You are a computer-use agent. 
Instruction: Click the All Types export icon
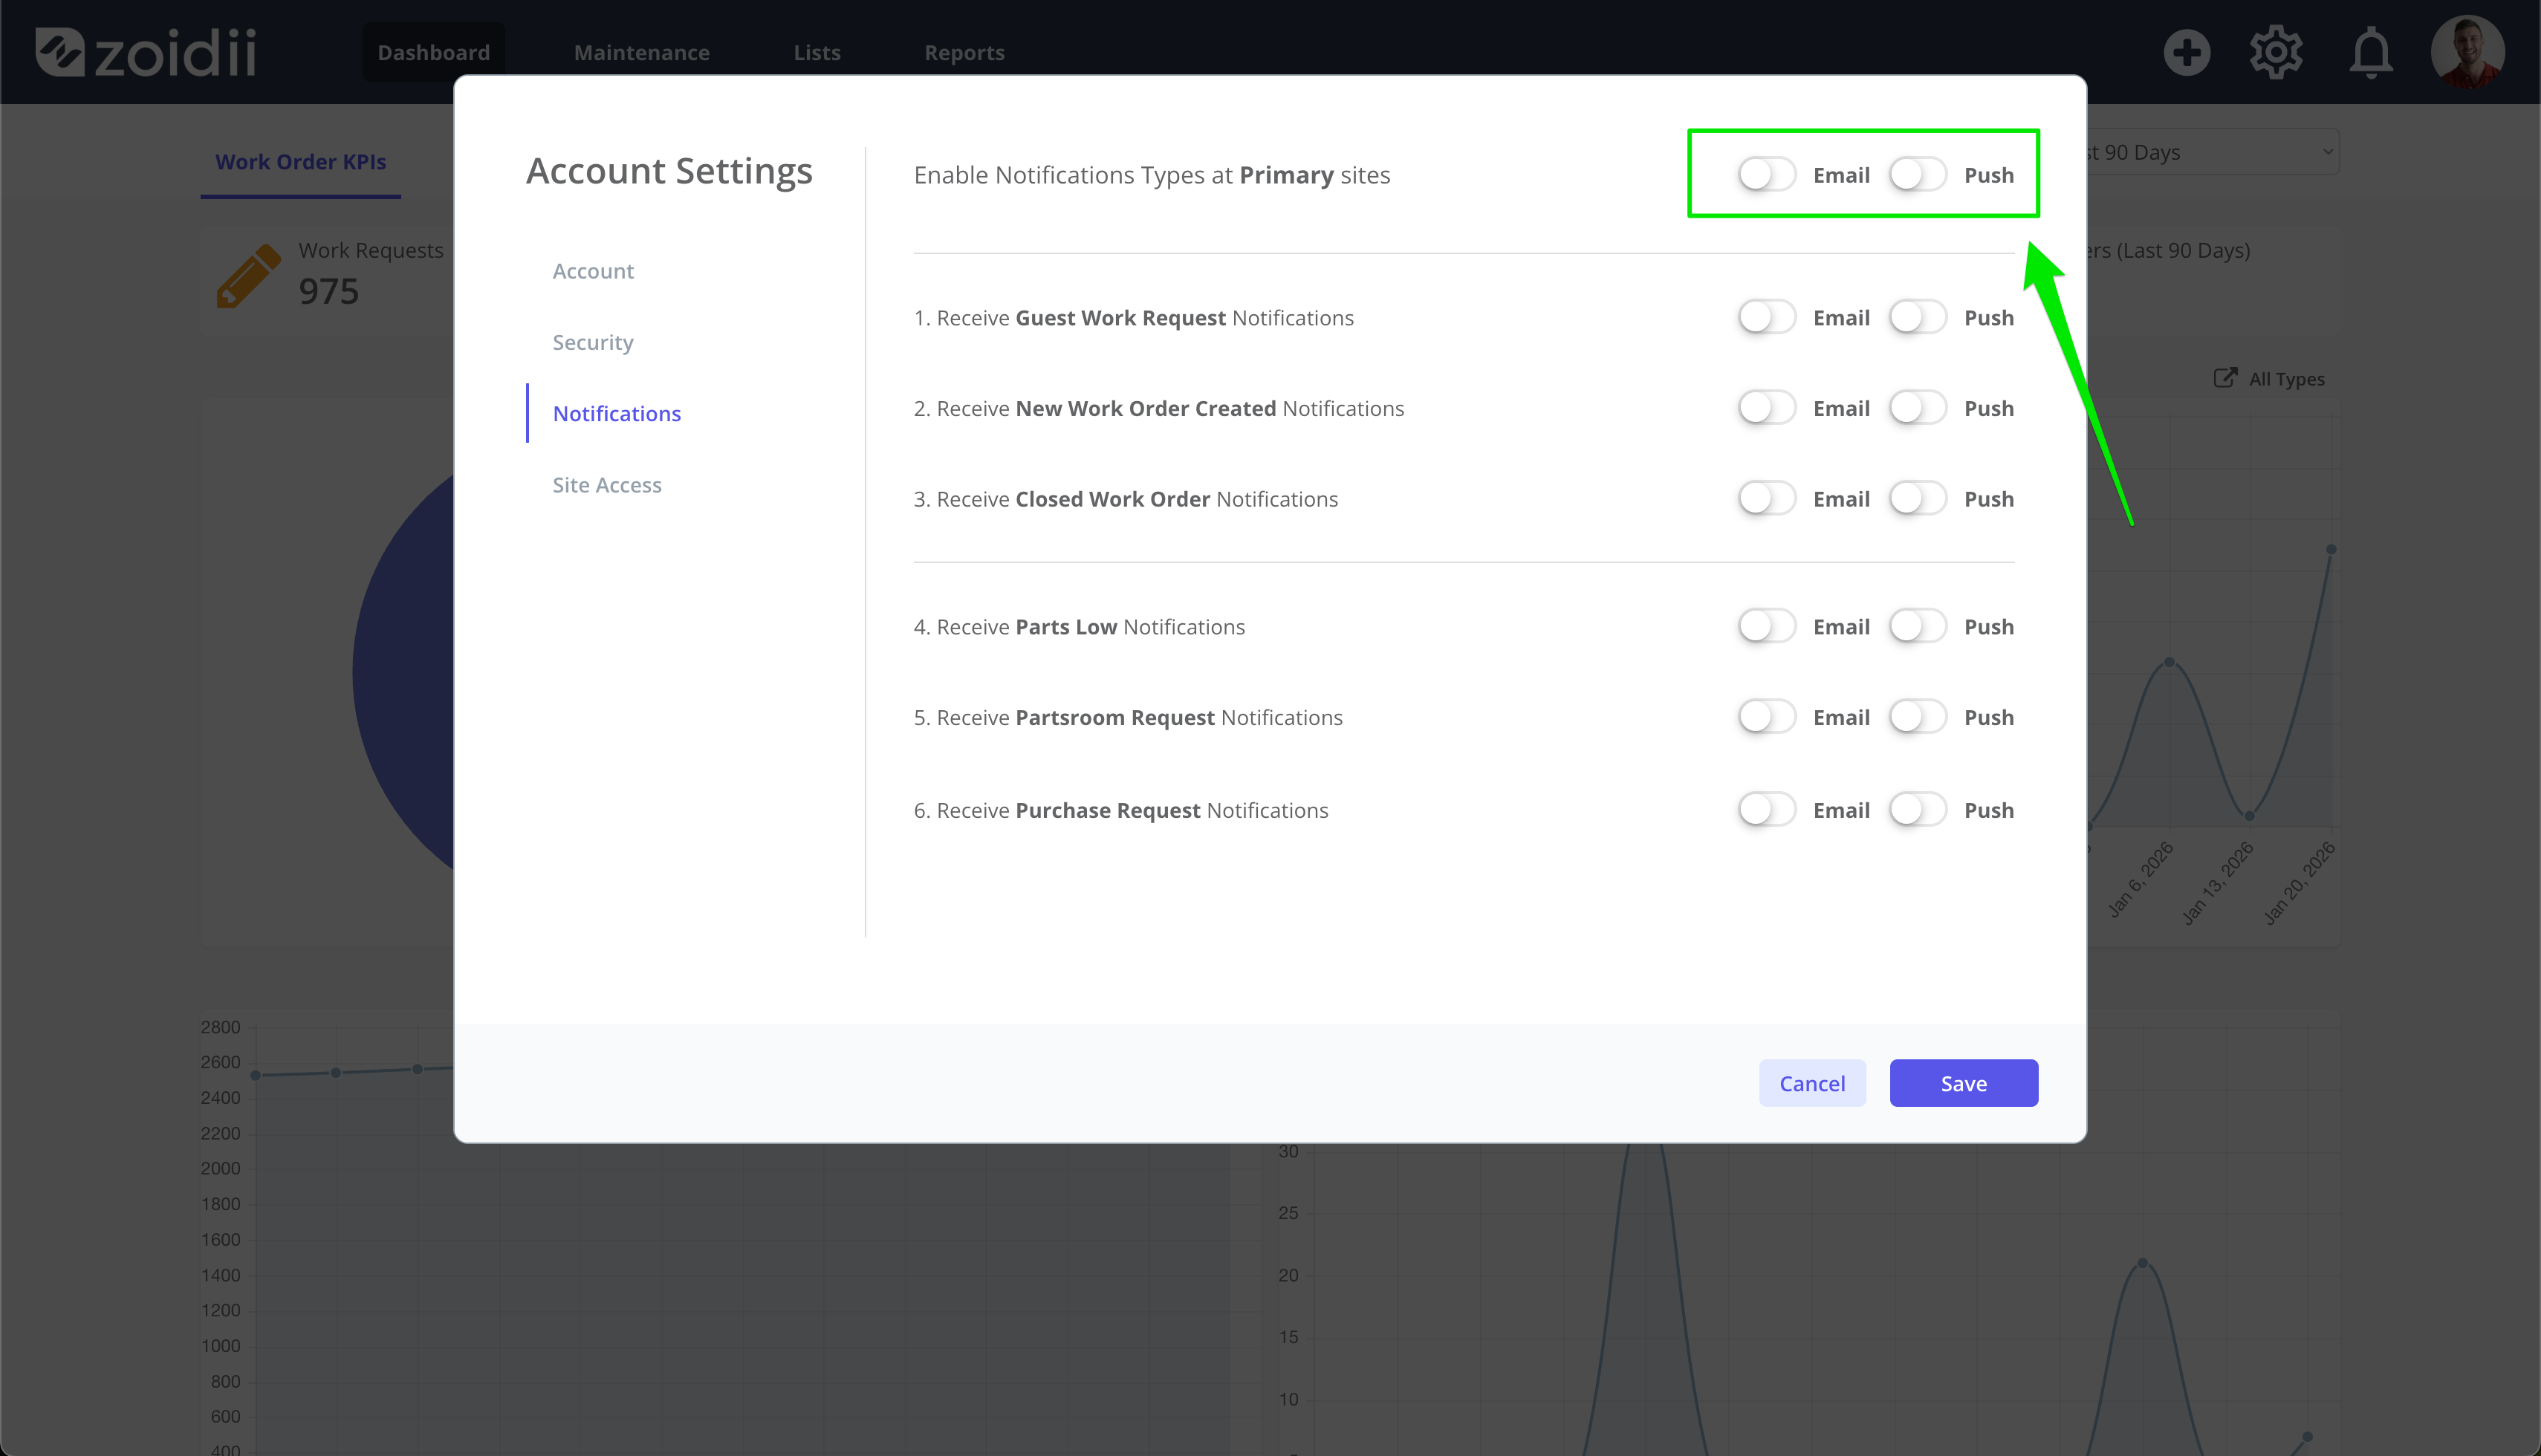point(2225,378)
